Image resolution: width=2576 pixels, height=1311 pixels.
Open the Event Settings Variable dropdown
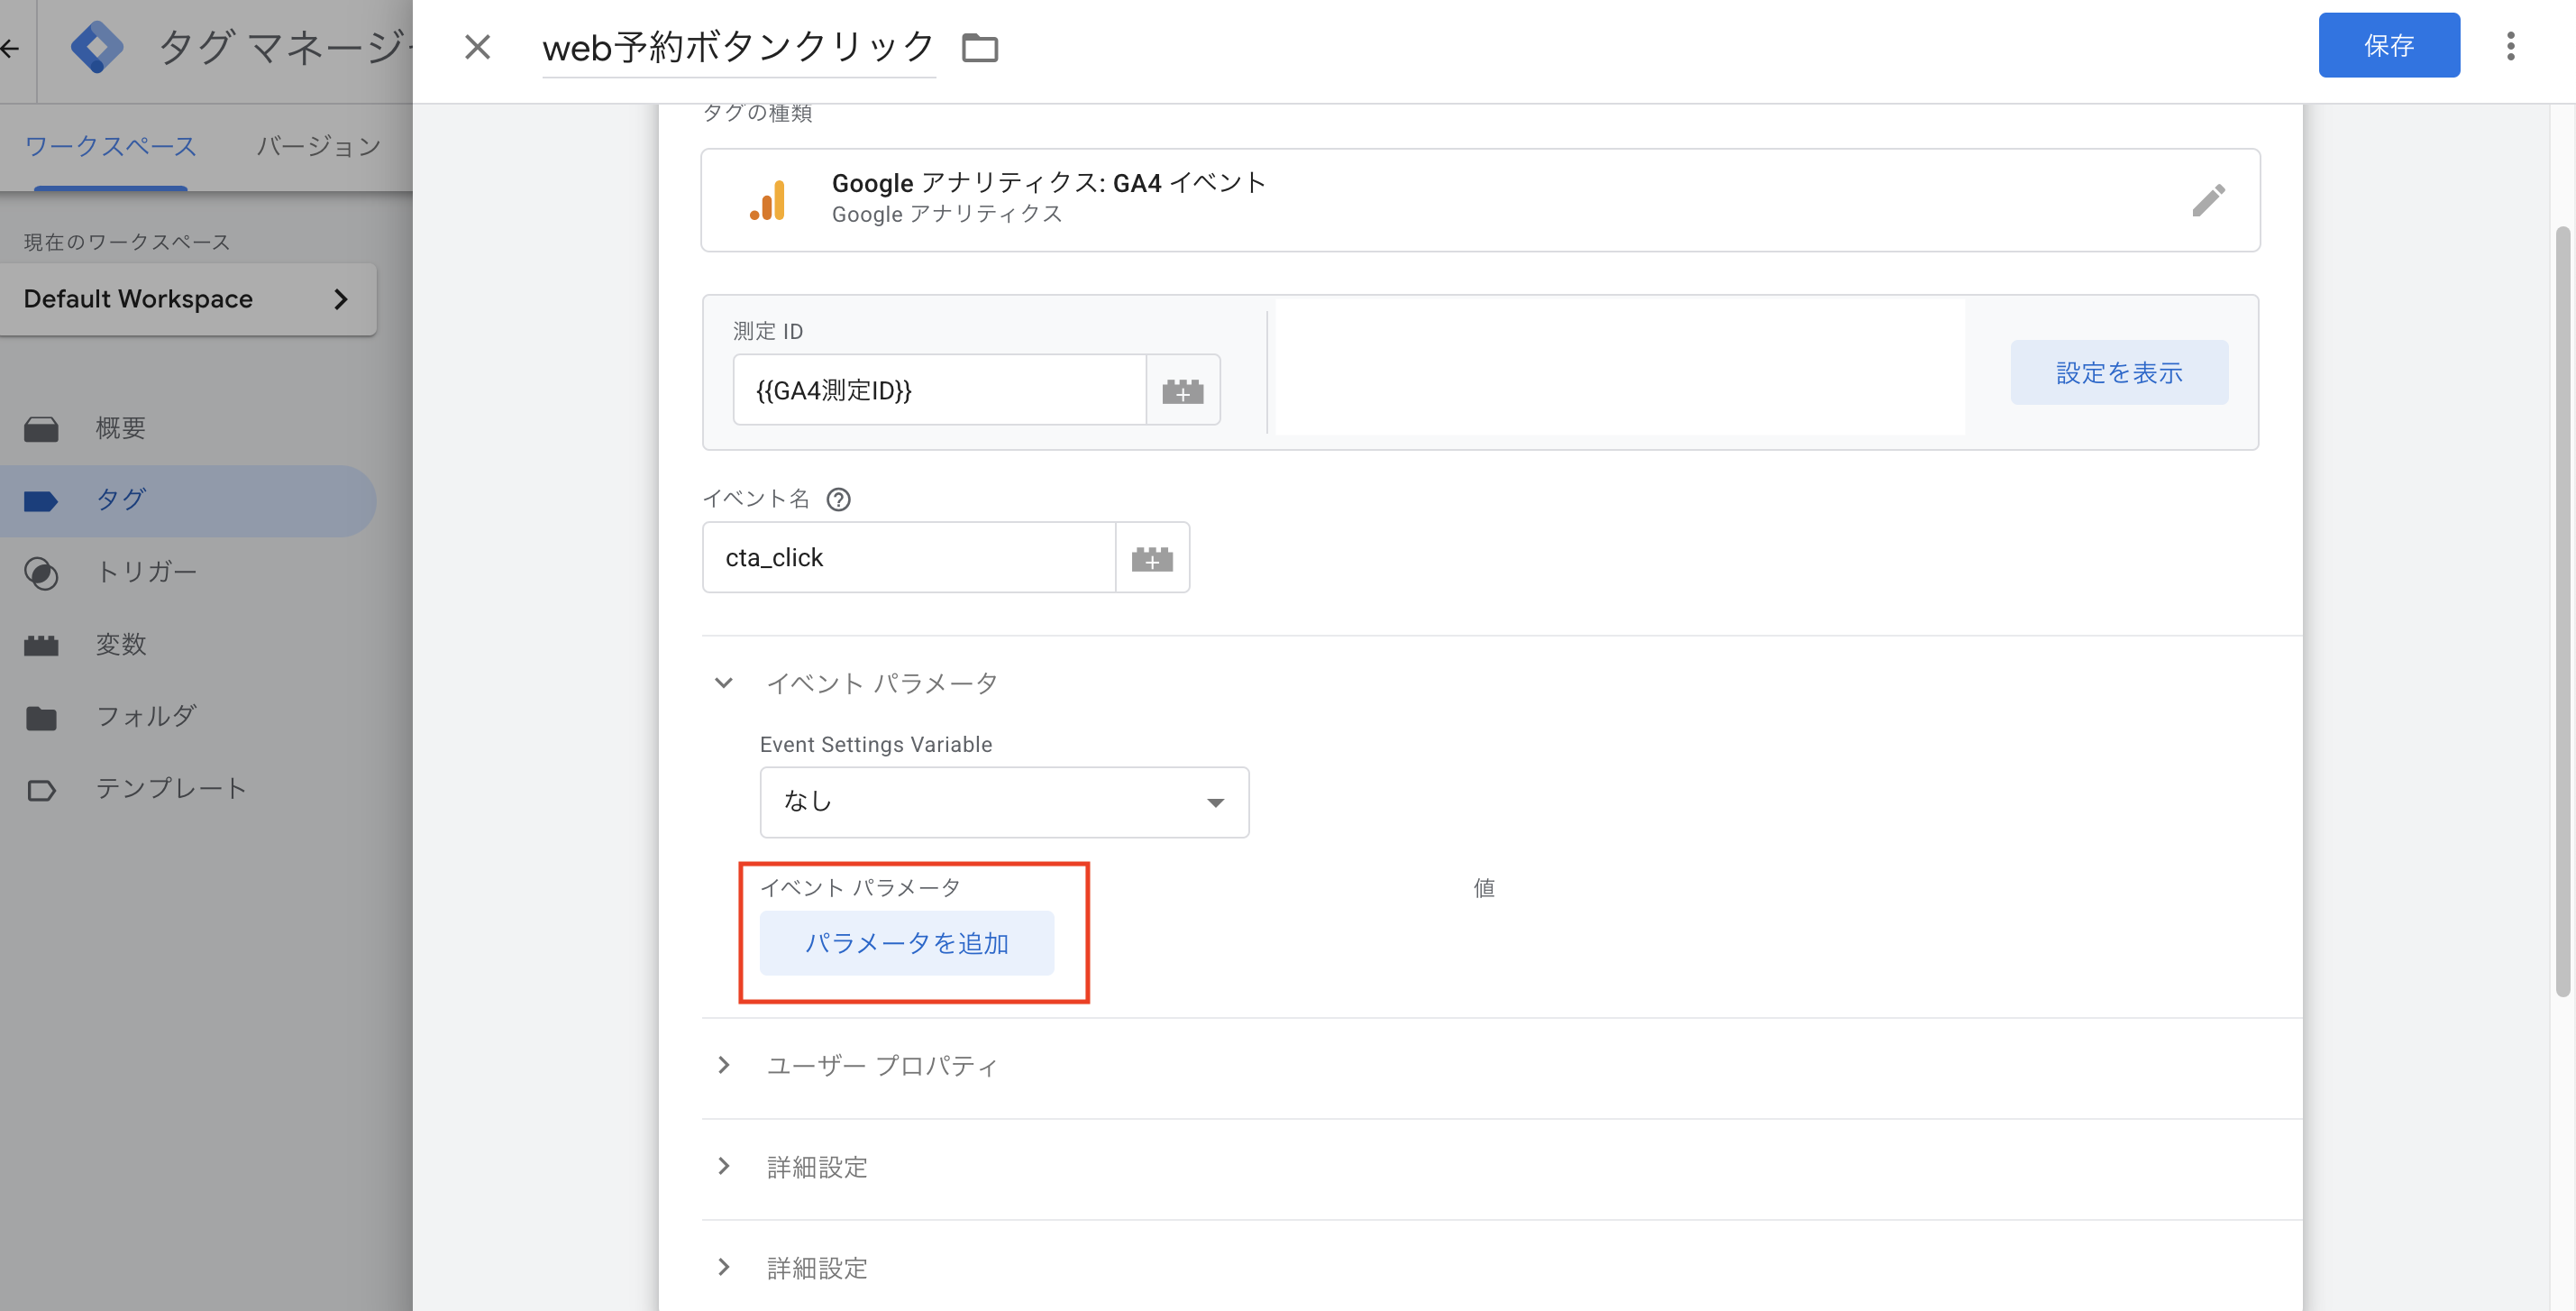tap(1003, 802)
